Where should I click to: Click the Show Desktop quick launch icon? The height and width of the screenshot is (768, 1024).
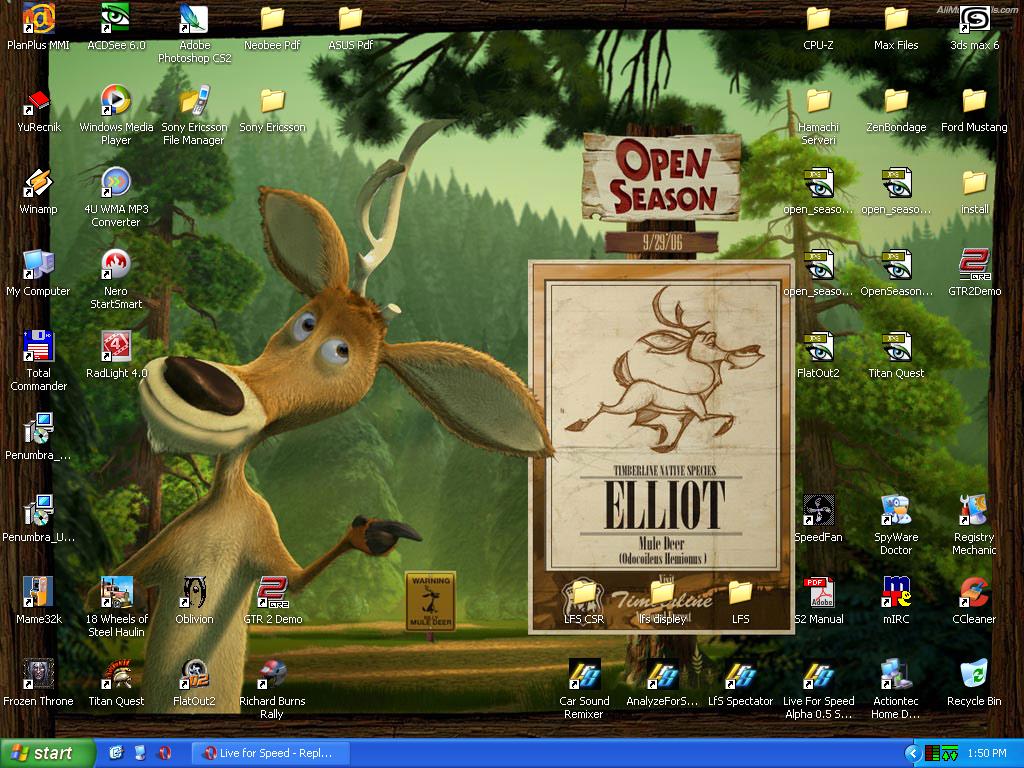click(140, 753)
